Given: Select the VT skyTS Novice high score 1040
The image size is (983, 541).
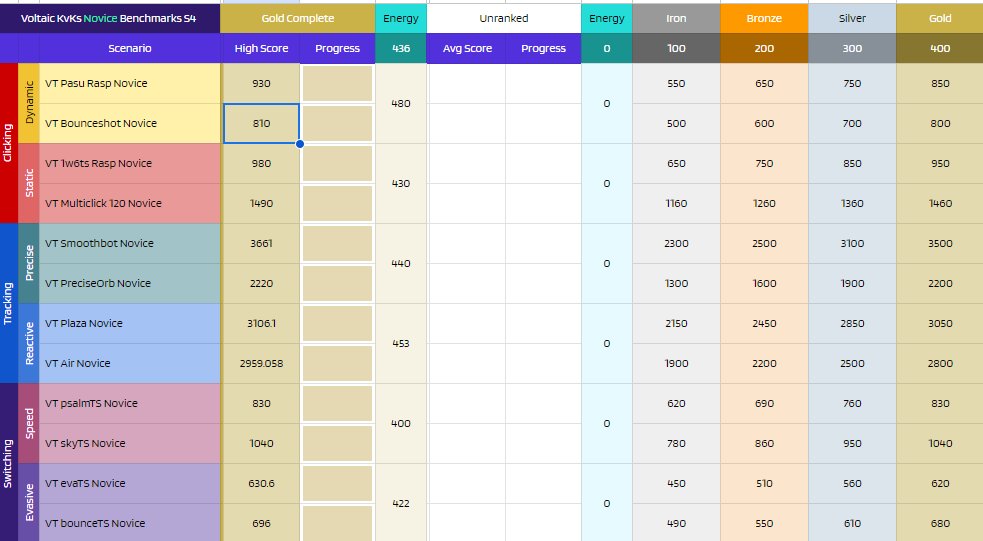Looking at the screenshot, I should pos(261,444).
